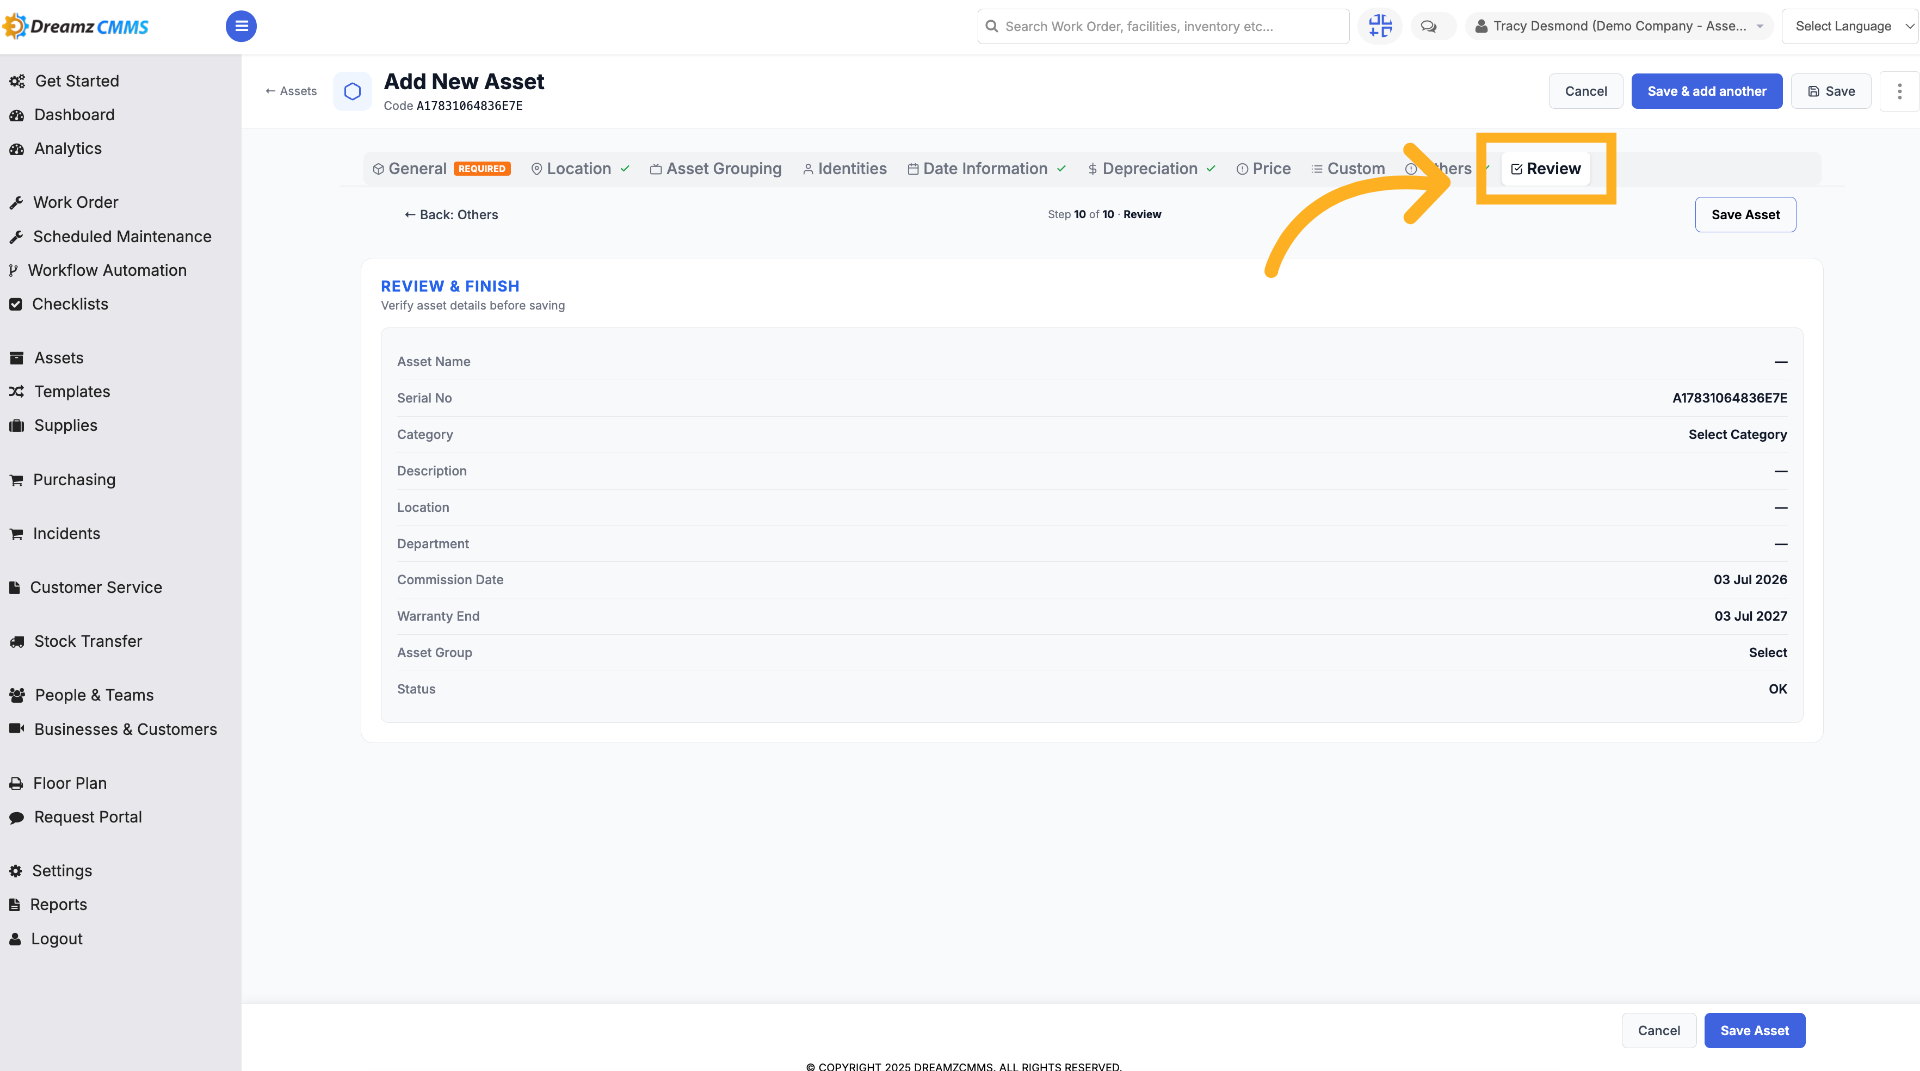Click the Review & Finish heading
The width and height of the screenshot is (1920, 1071).
450,287
